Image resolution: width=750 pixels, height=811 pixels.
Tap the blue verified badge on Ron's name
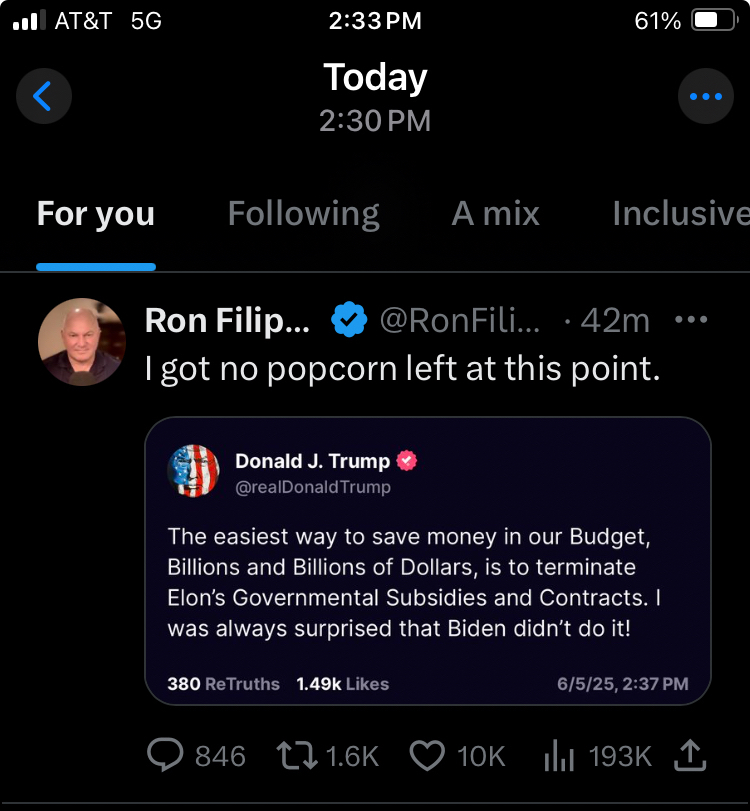348,320
